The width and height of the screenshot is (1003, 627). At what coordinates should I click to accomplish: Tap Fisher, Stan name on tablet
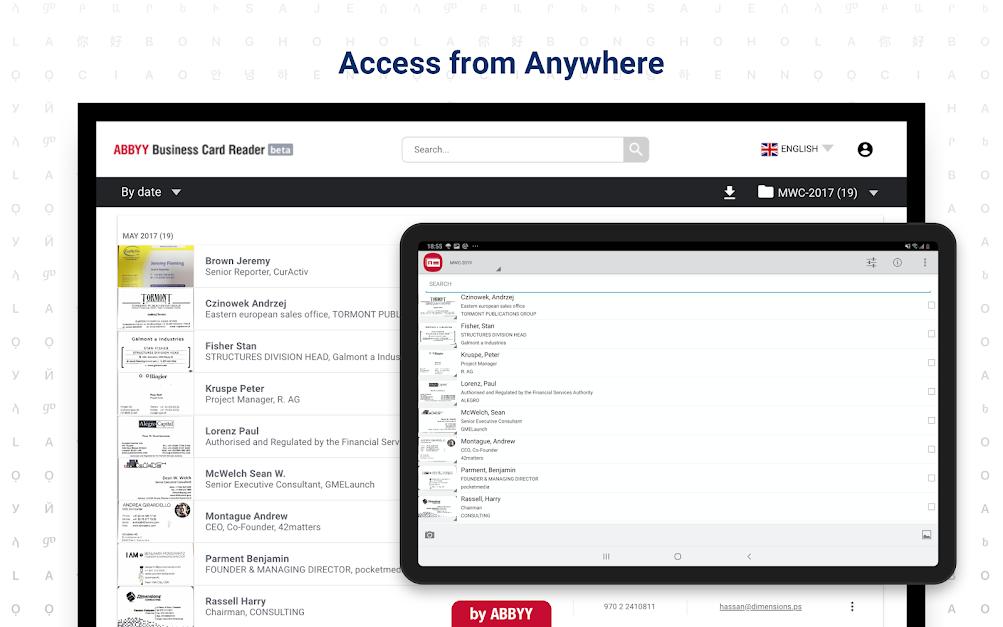[477, 326]
